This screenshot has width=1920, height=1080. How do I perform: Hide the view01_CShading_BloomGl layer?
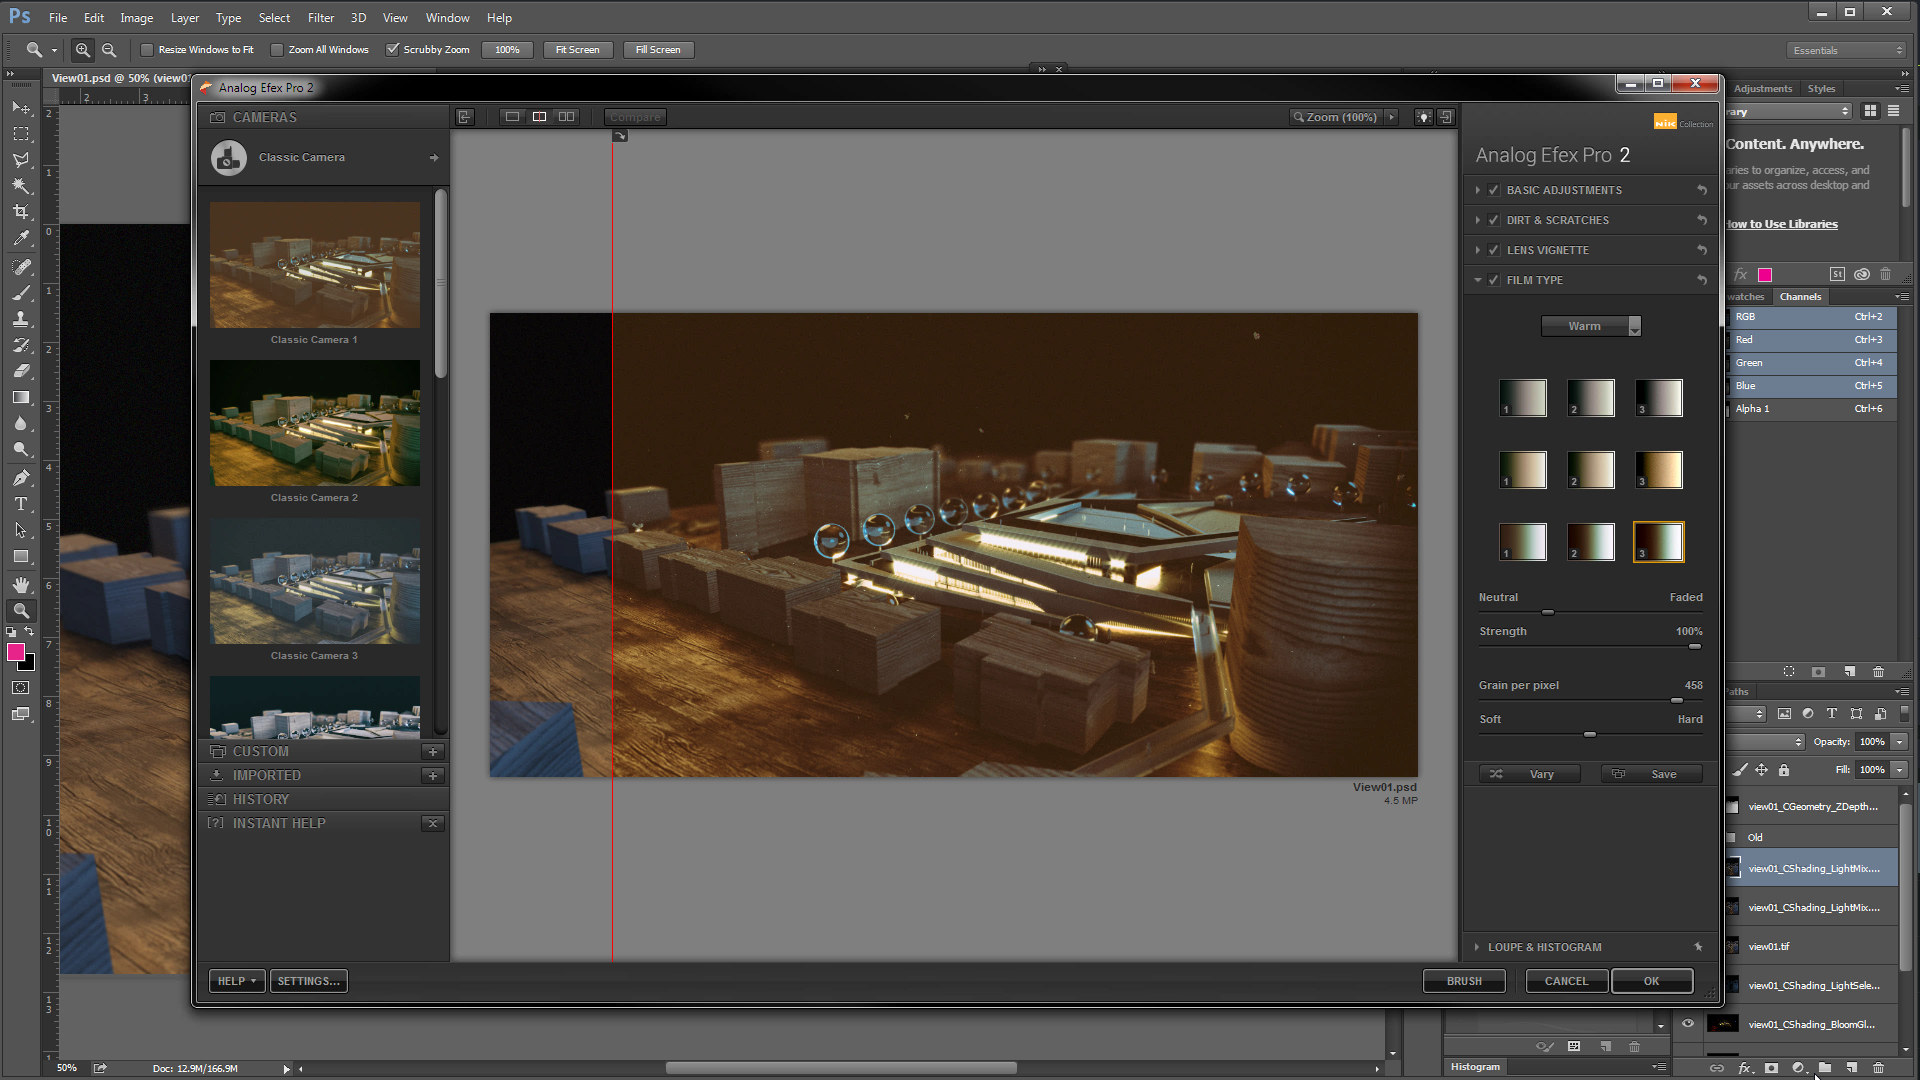pos(1688,1023)
